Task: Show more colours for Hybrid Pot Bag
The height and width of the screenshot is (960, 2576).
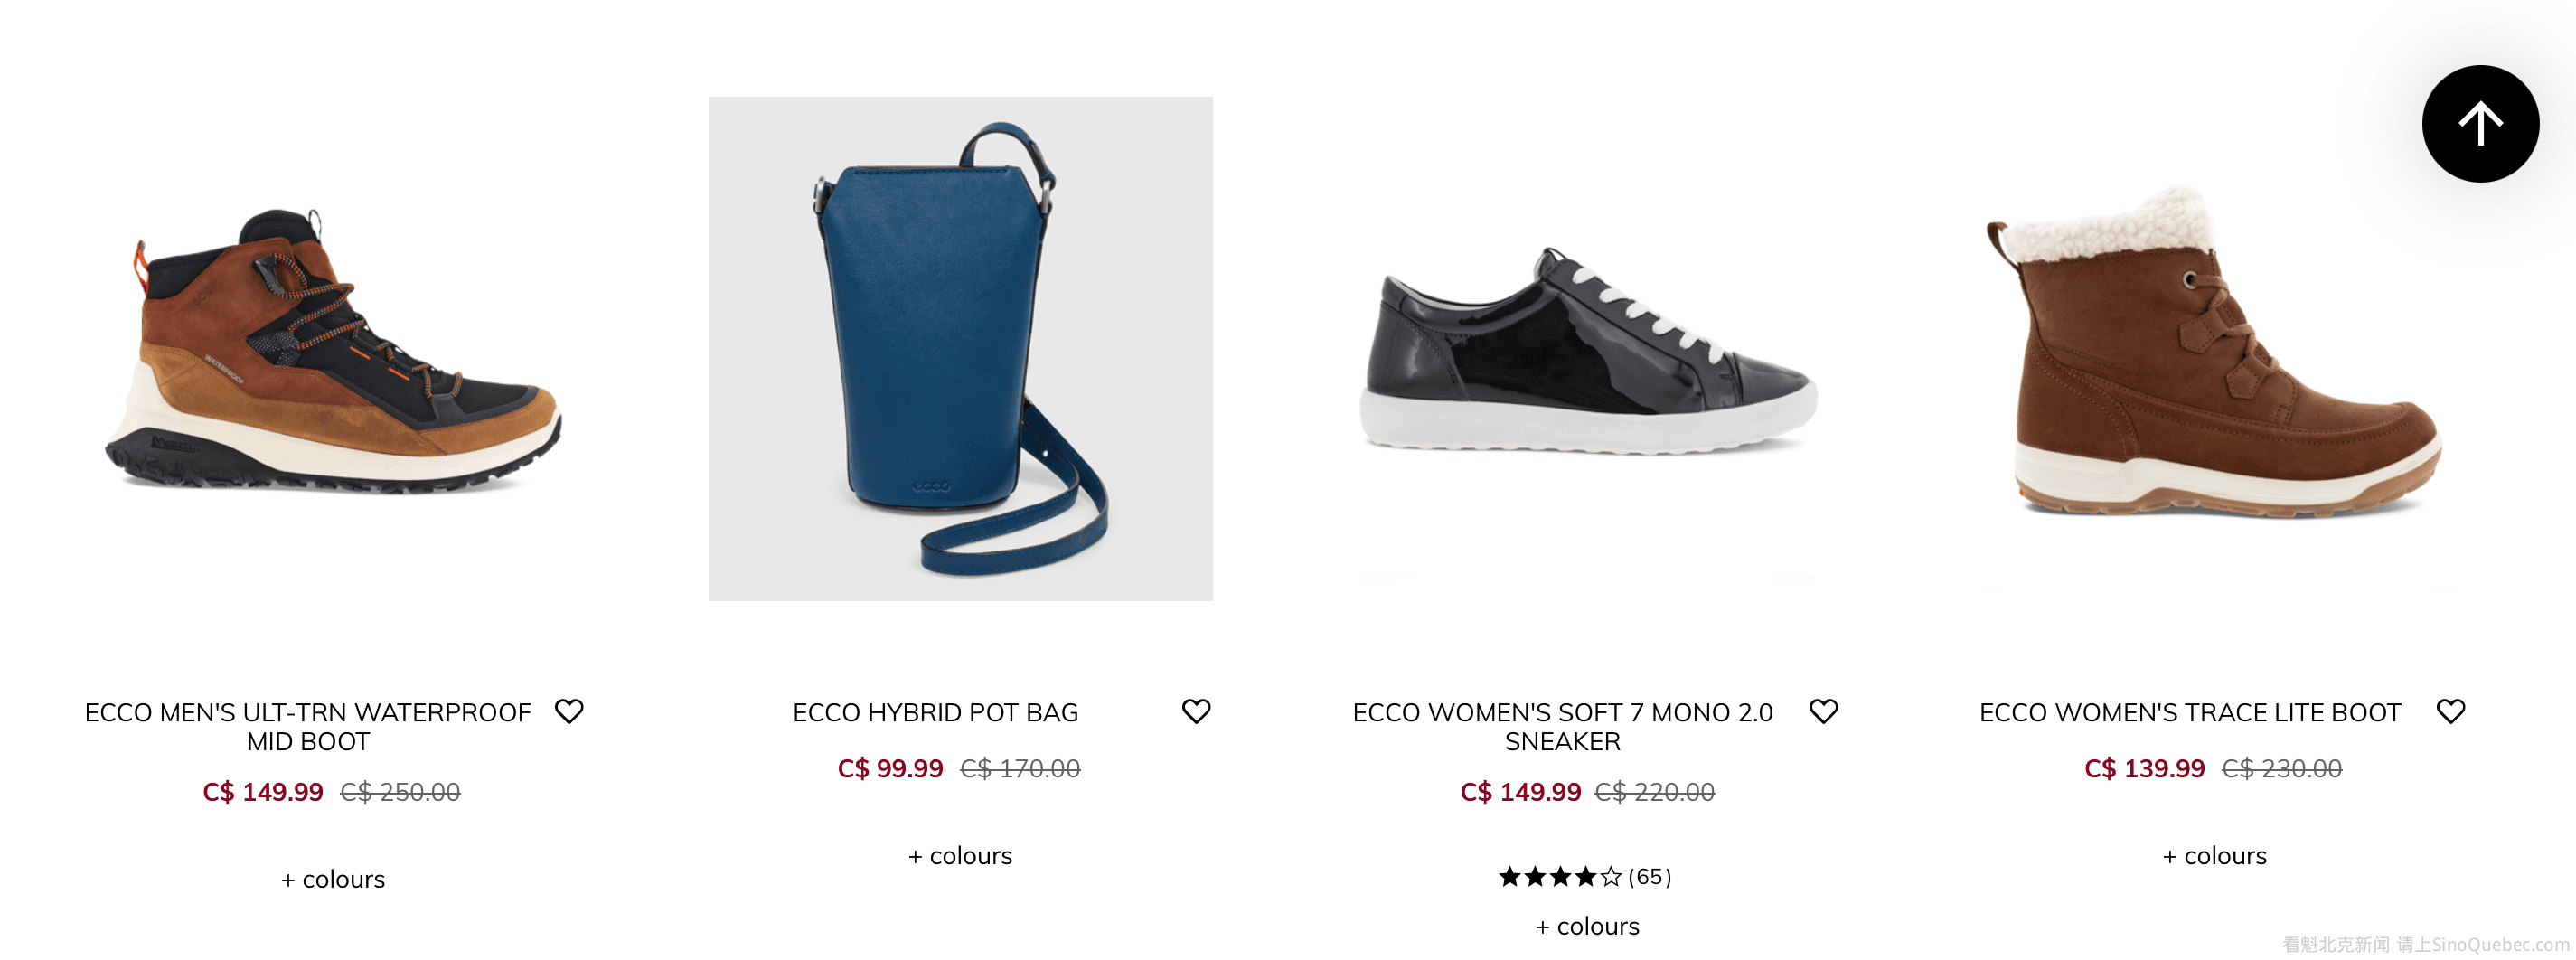Action: click(x=960, y=856)
